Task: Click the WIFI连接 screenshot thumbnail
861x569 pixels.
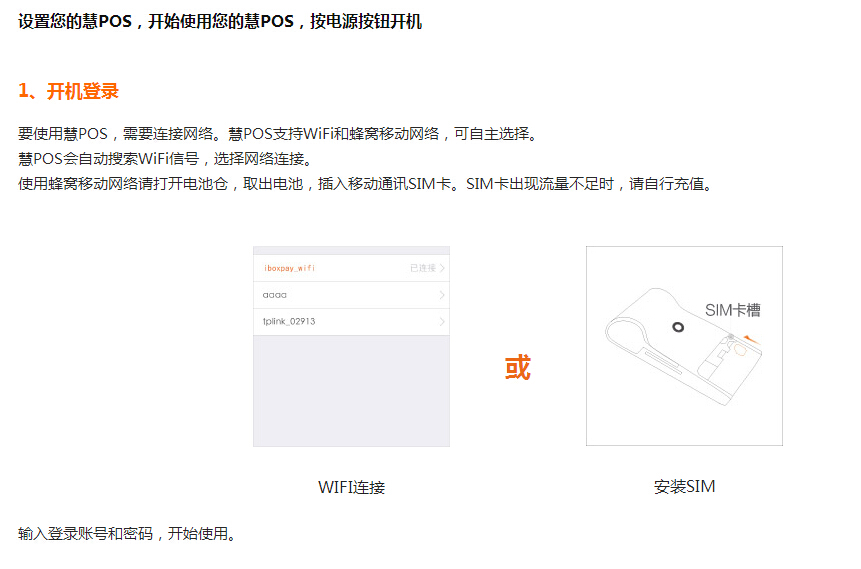Action: pos(351,346)
